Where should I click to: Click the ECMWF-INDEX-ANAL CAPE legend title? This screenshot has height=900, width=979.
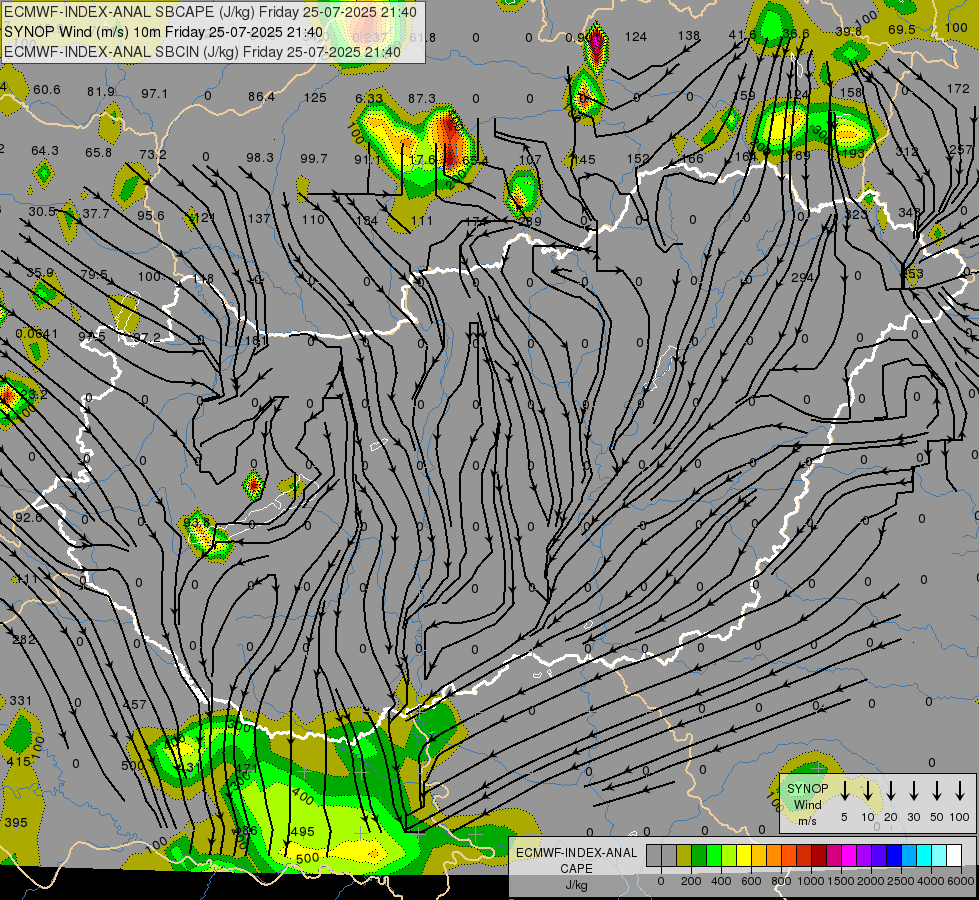click(x=576, y=861)
